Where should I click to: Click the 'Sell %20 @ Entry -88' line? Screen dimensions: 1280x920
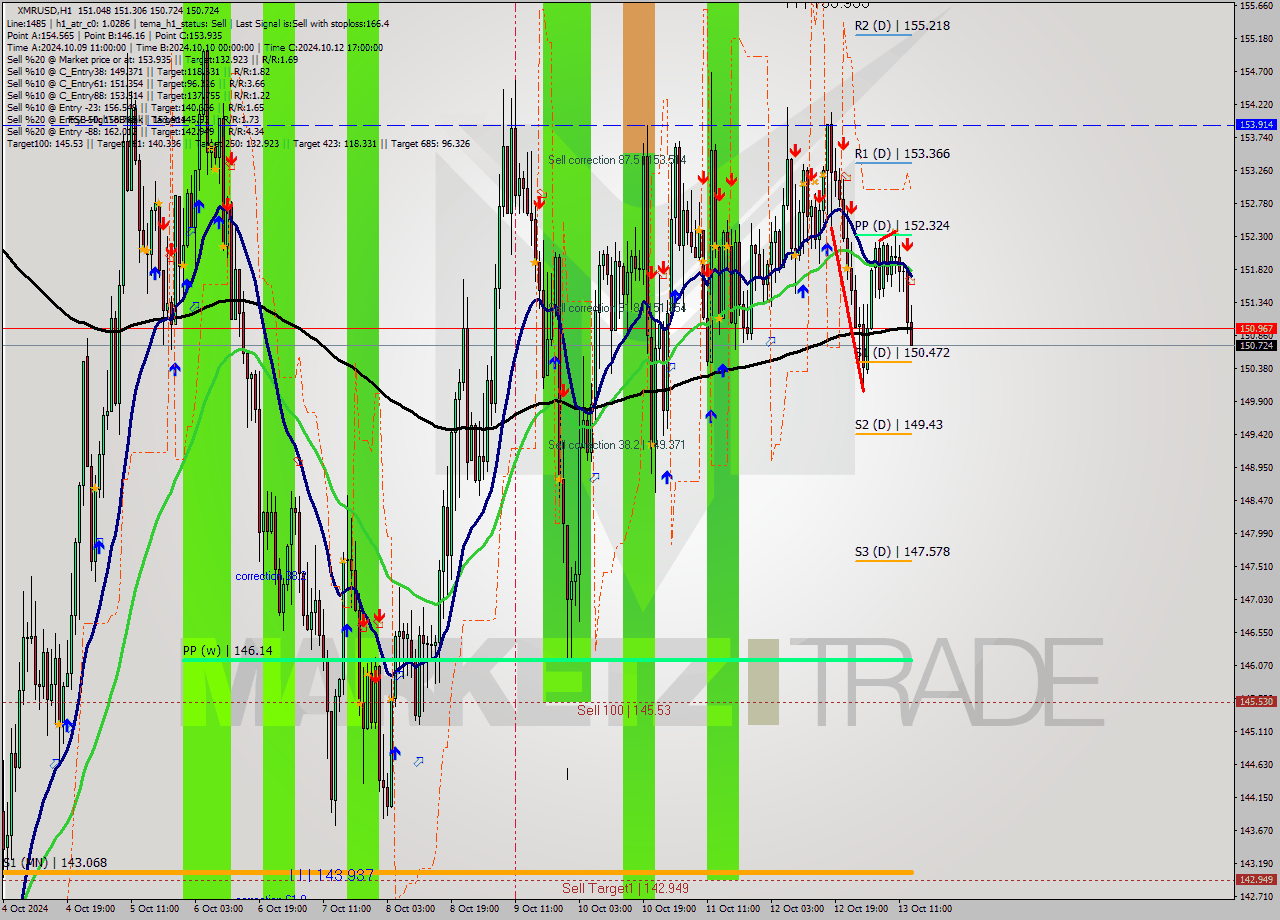(136, 131)
